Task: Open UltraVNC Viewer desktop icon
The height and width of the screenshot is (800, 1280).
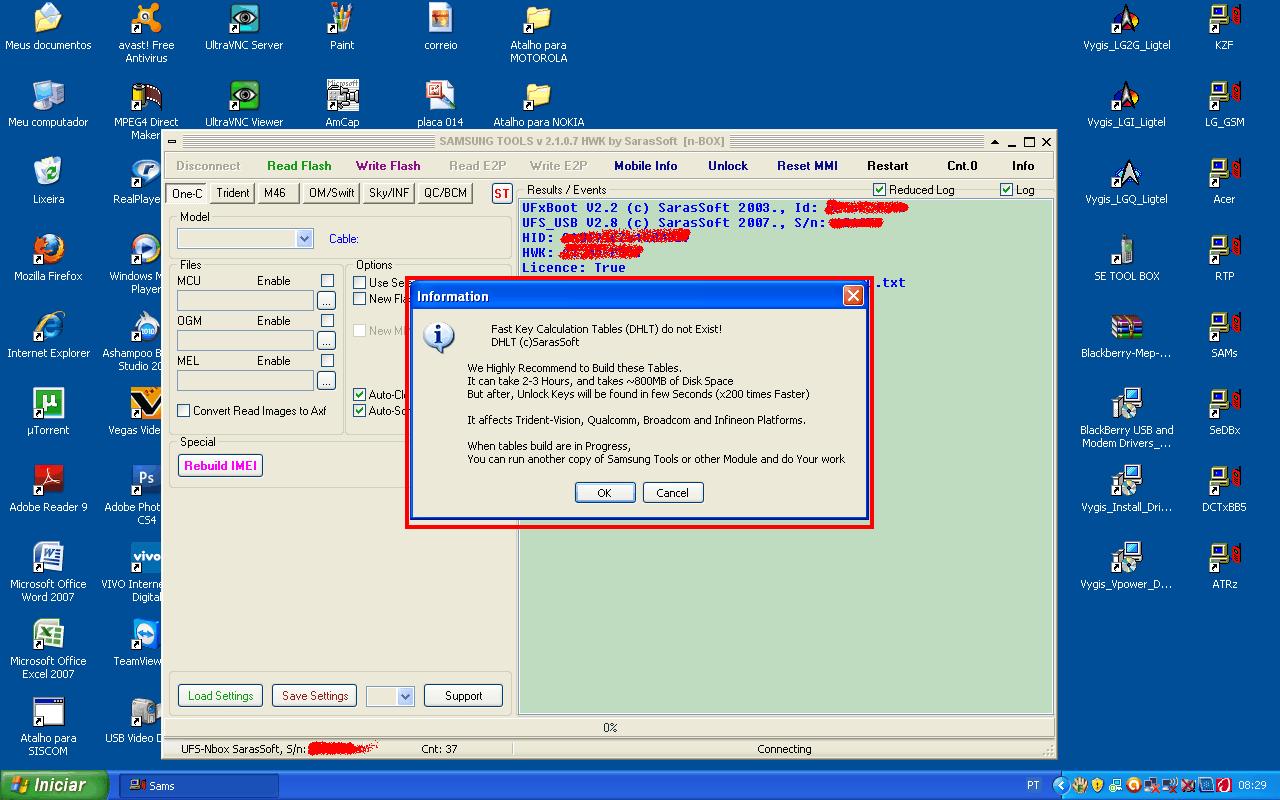Action: (x=244, y=104)
